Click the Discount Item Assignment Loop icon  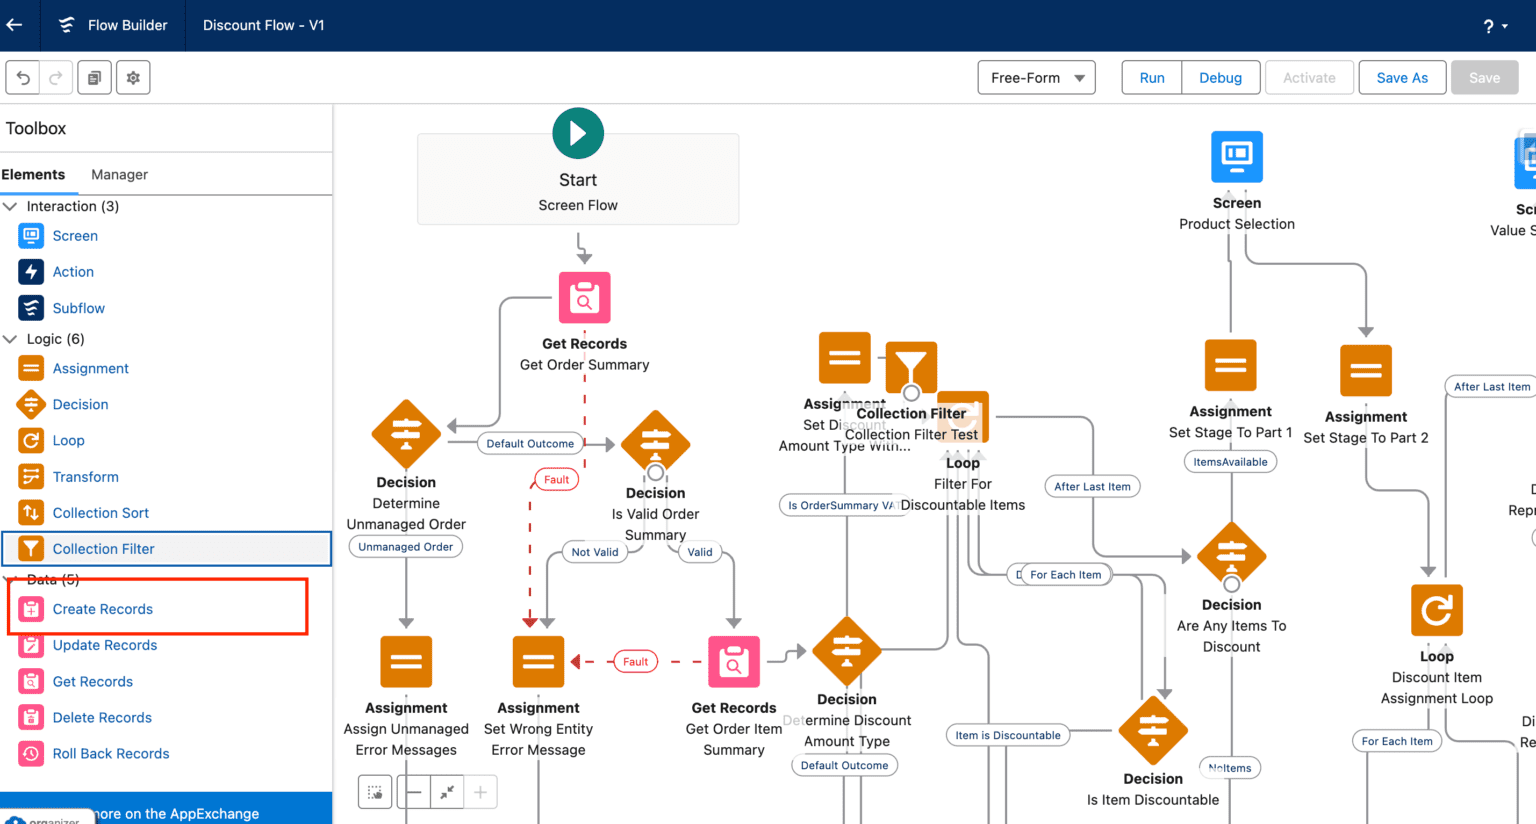(x=1436, y=610)
